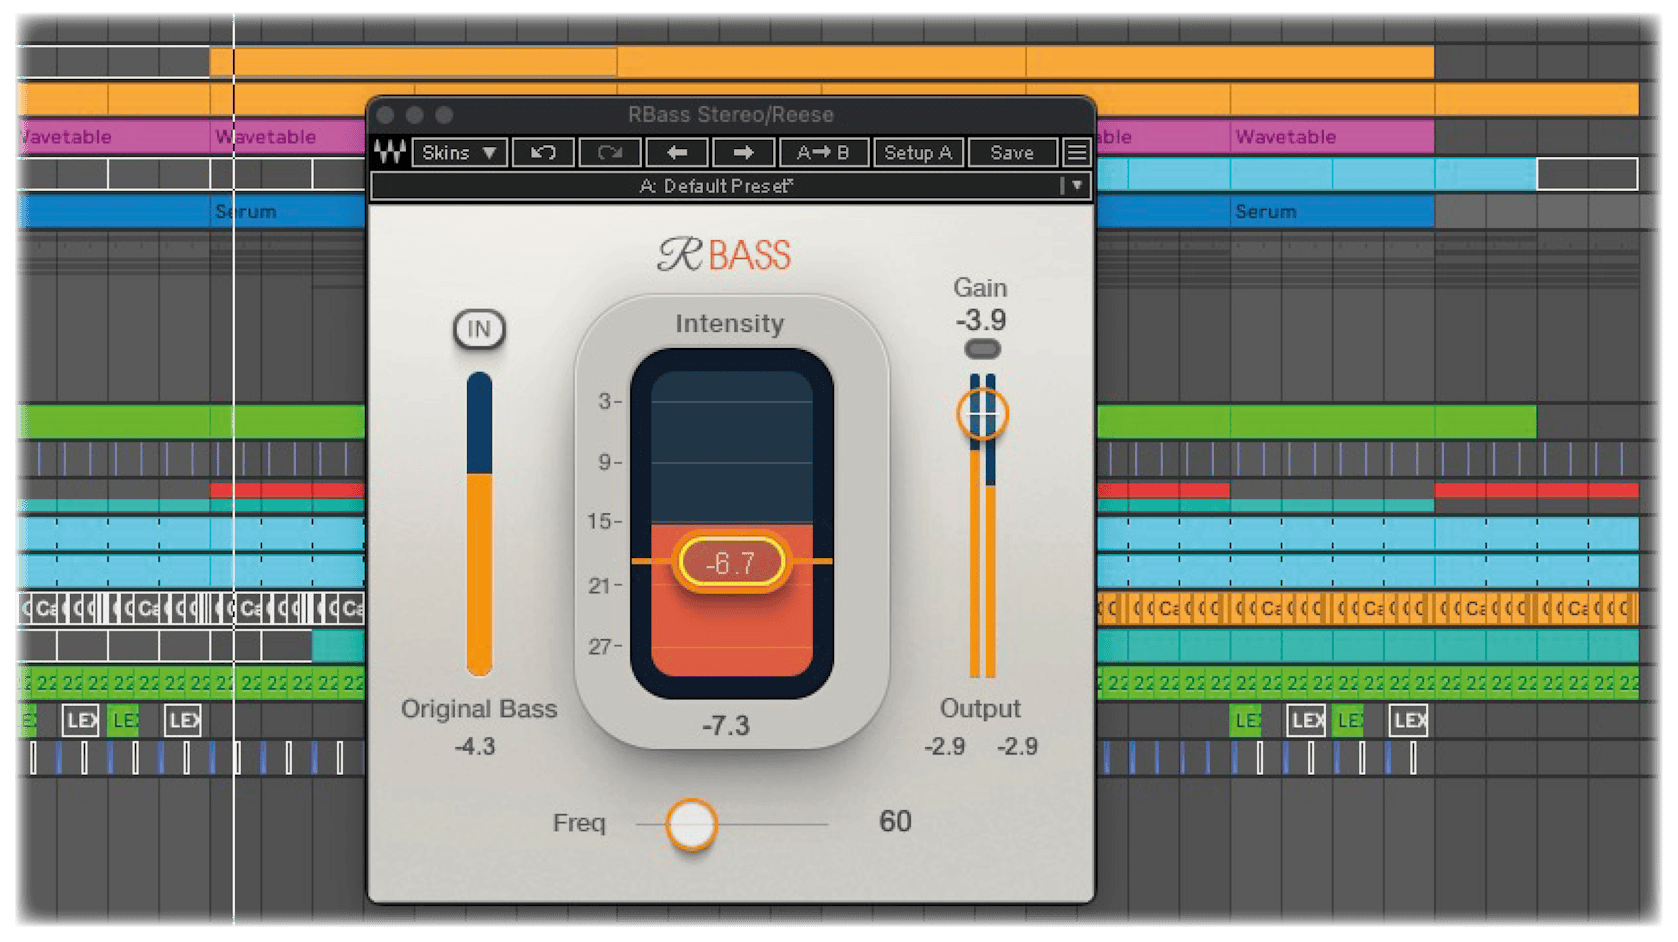Copy setup A to B

(x=822, y=152)
